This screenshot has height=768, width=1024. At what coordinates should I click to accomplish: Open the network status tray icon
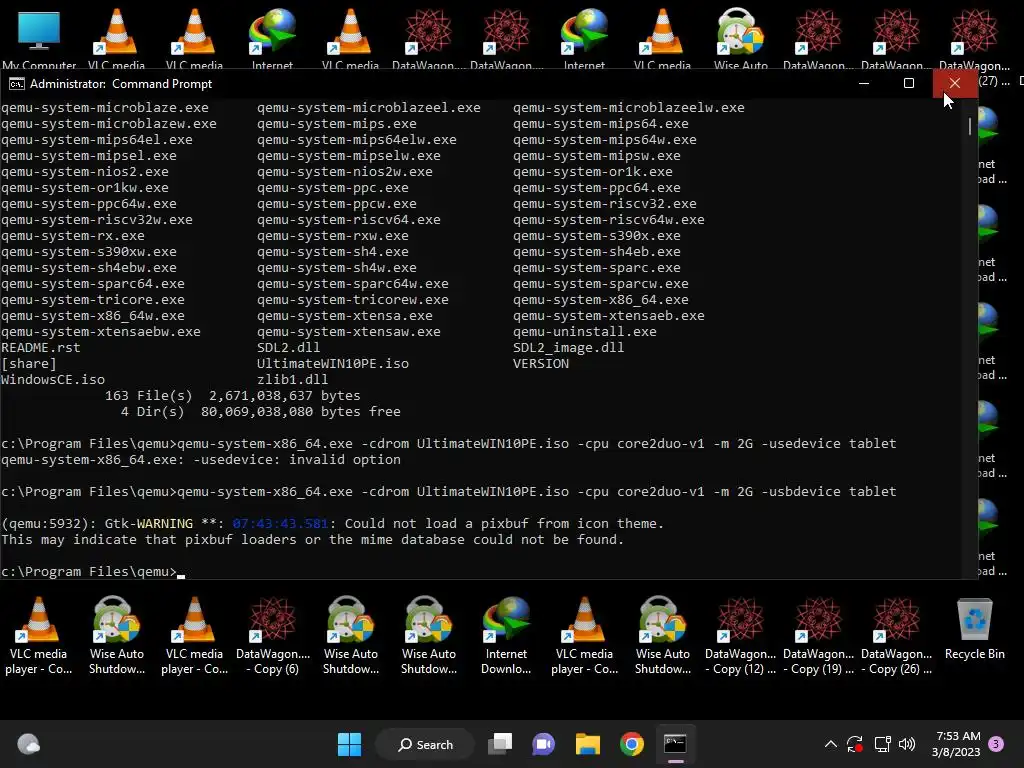882,744
